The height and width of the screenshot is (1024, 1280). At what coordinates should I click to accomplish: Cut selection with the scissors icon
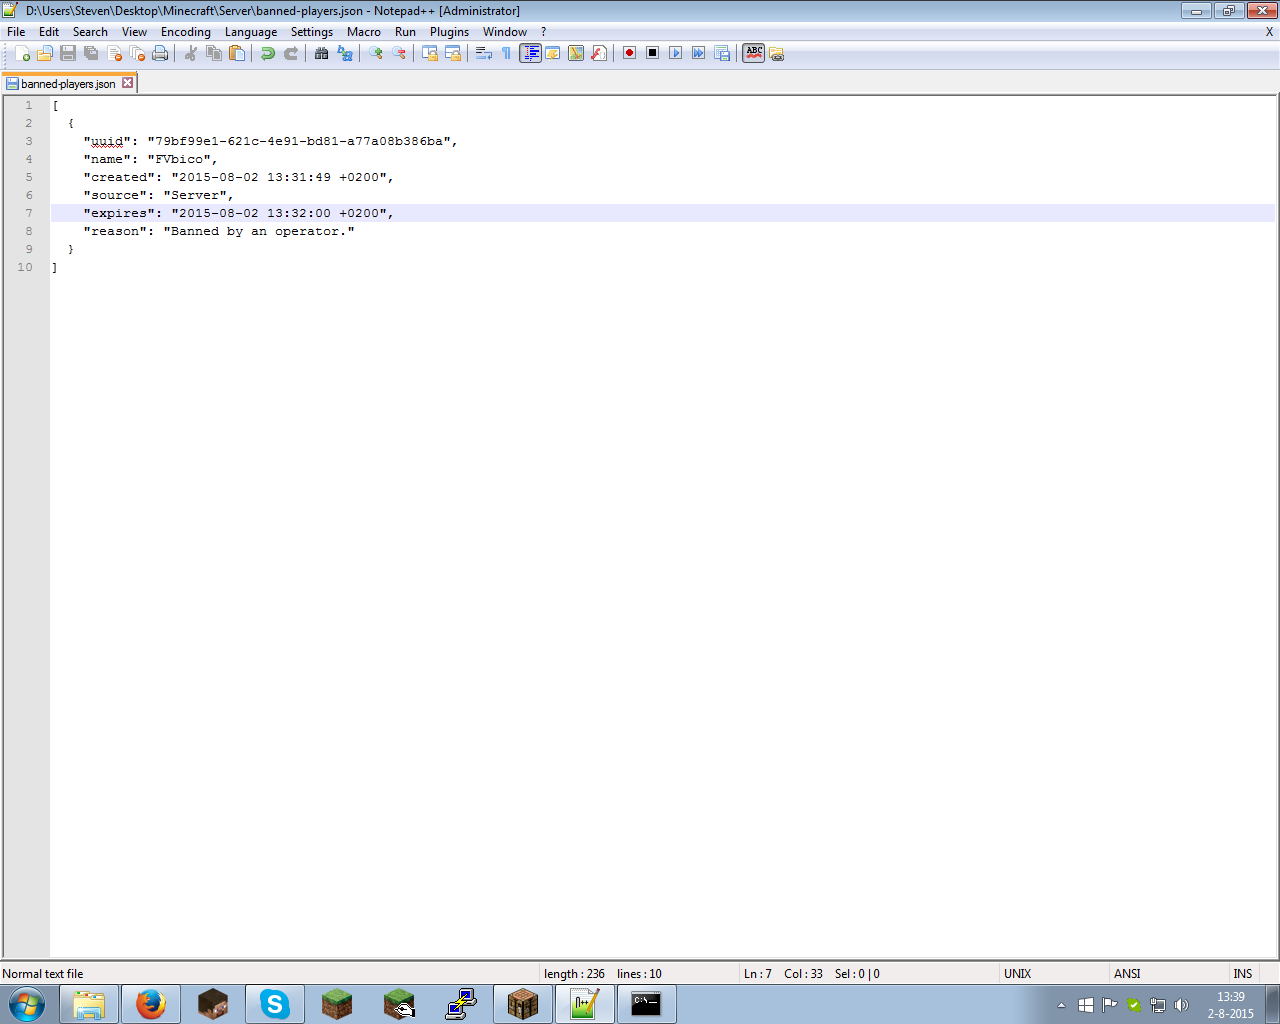(x=190, y=53)
